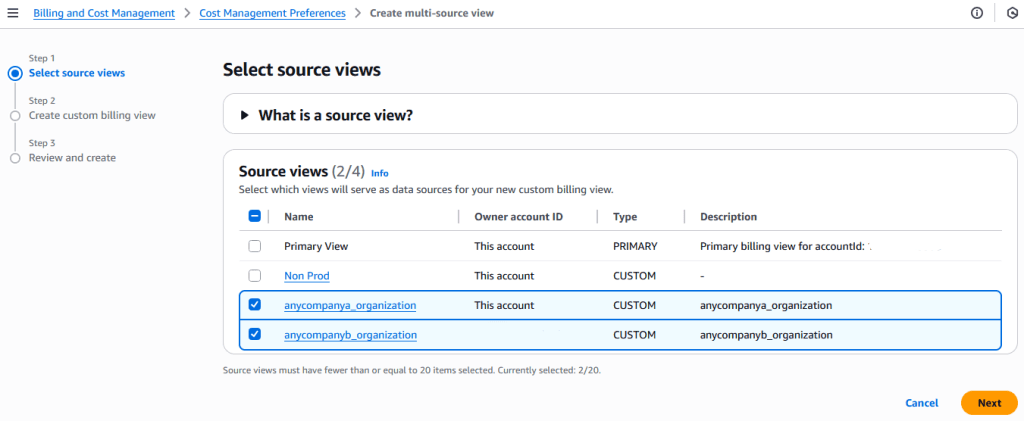Screen dimensions: 1024x421
Task: Click the Next button
Action: coord(989,403)
